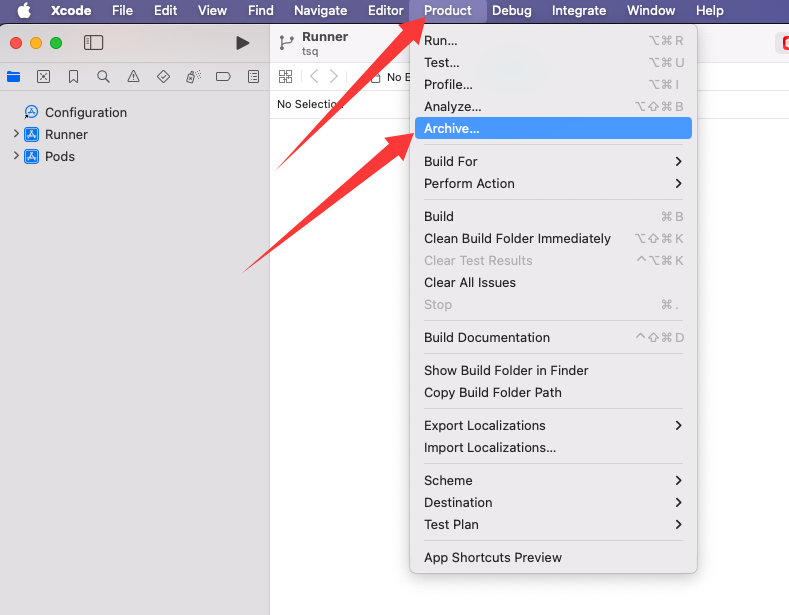Open the Bookmark navigator
789x615 pixels.
coord(73,77)
